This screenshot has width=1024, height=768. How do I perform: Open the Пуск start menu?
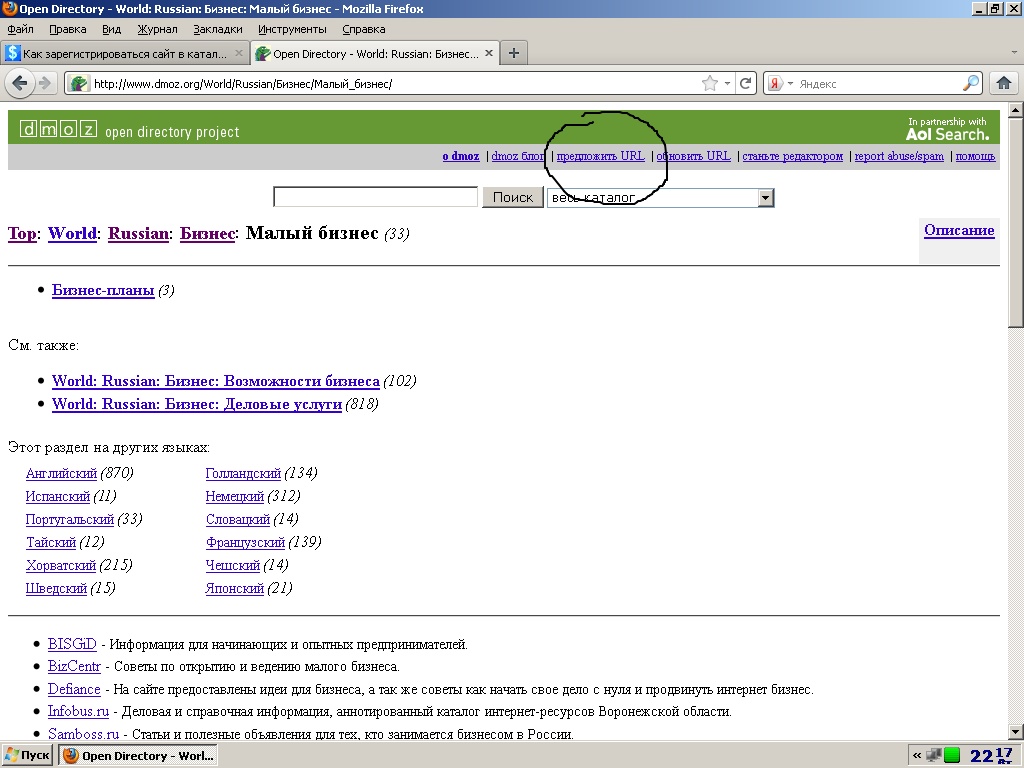tap(27, 755)
